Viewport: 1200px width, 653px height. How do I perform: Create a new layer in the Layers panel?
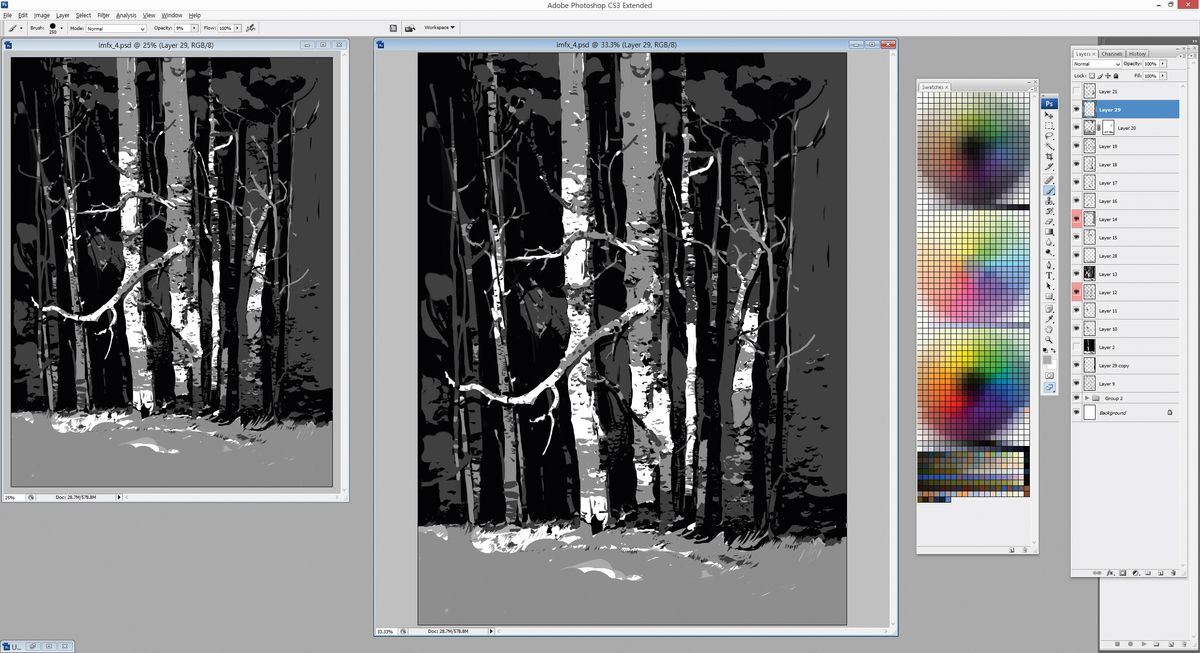pos(1160,573)
